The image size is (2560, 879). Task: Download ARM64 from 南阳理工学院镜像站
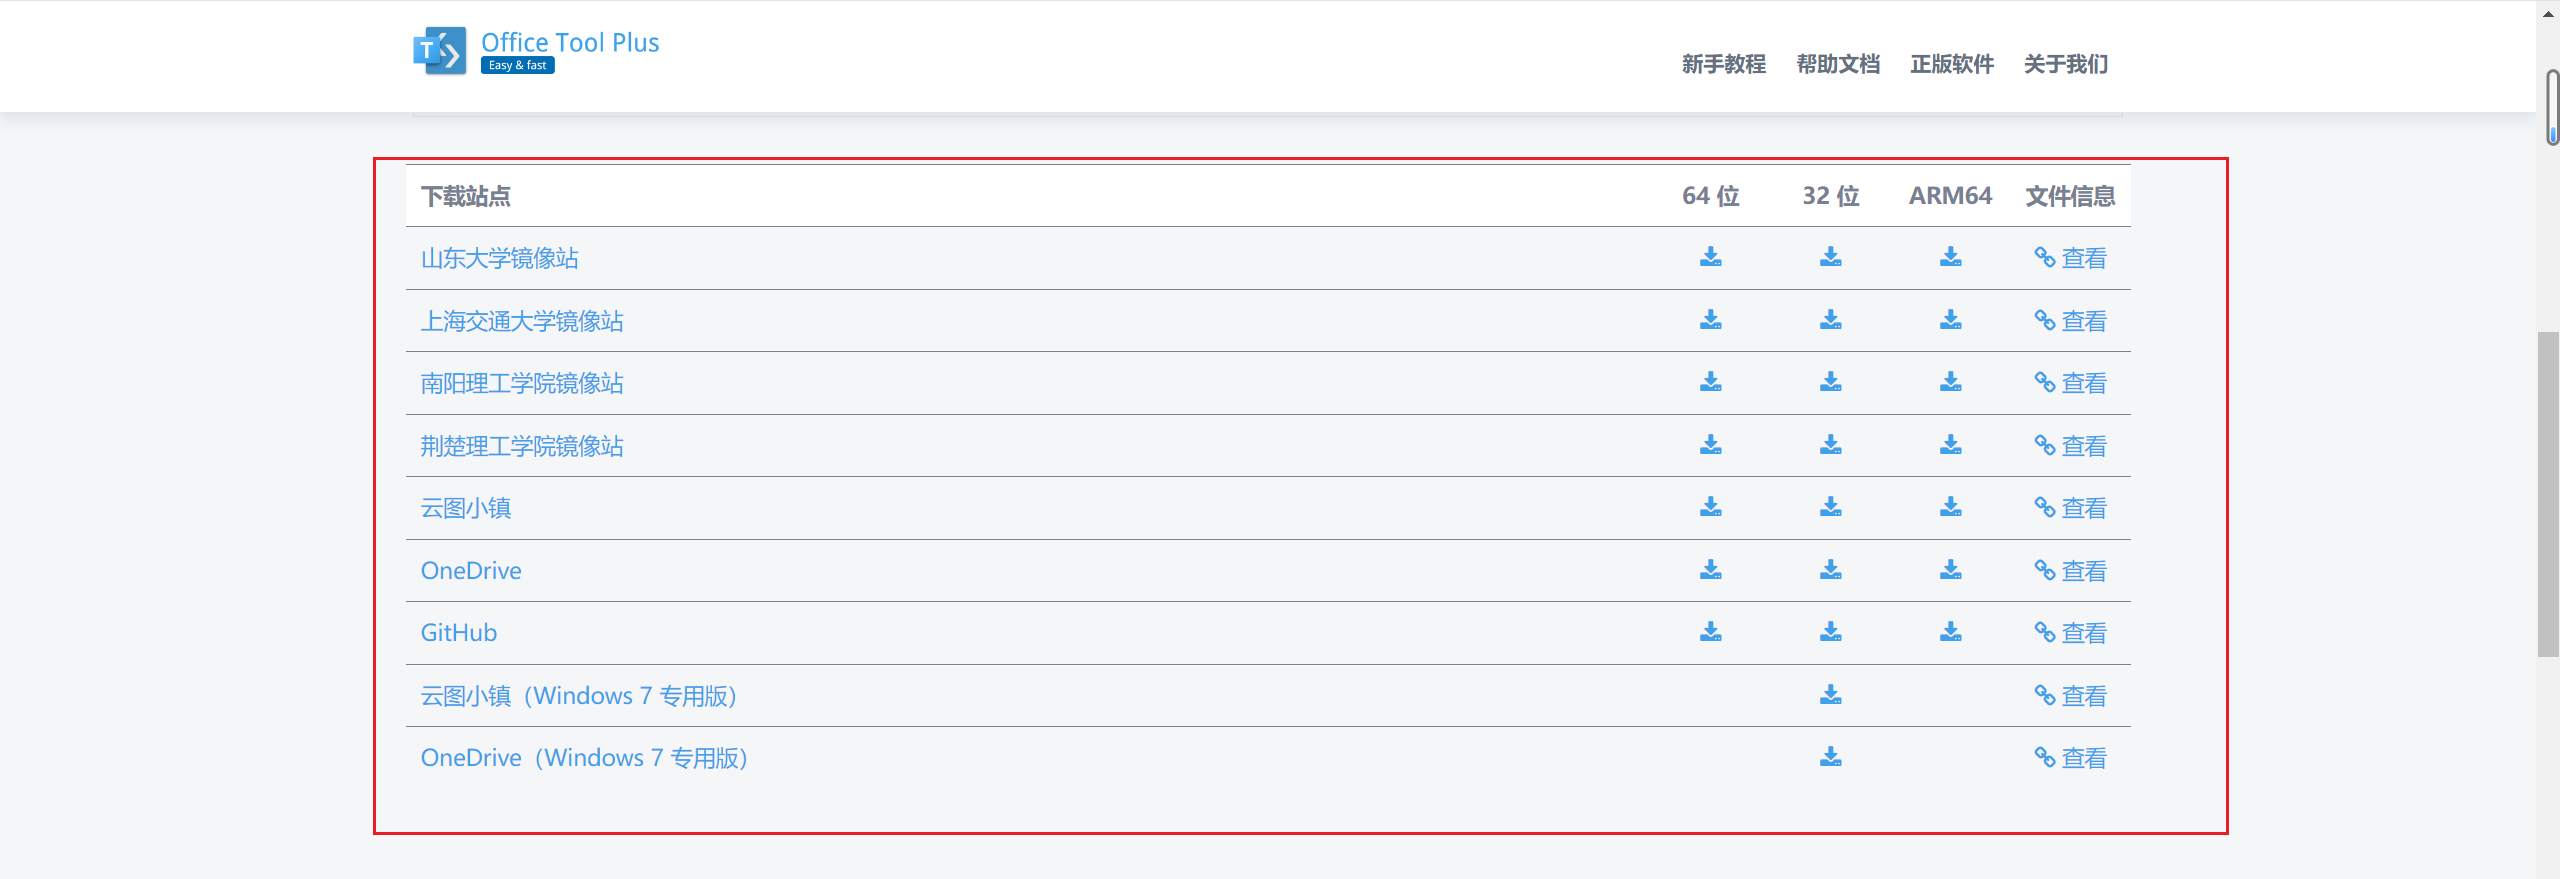coord(1951,382)
